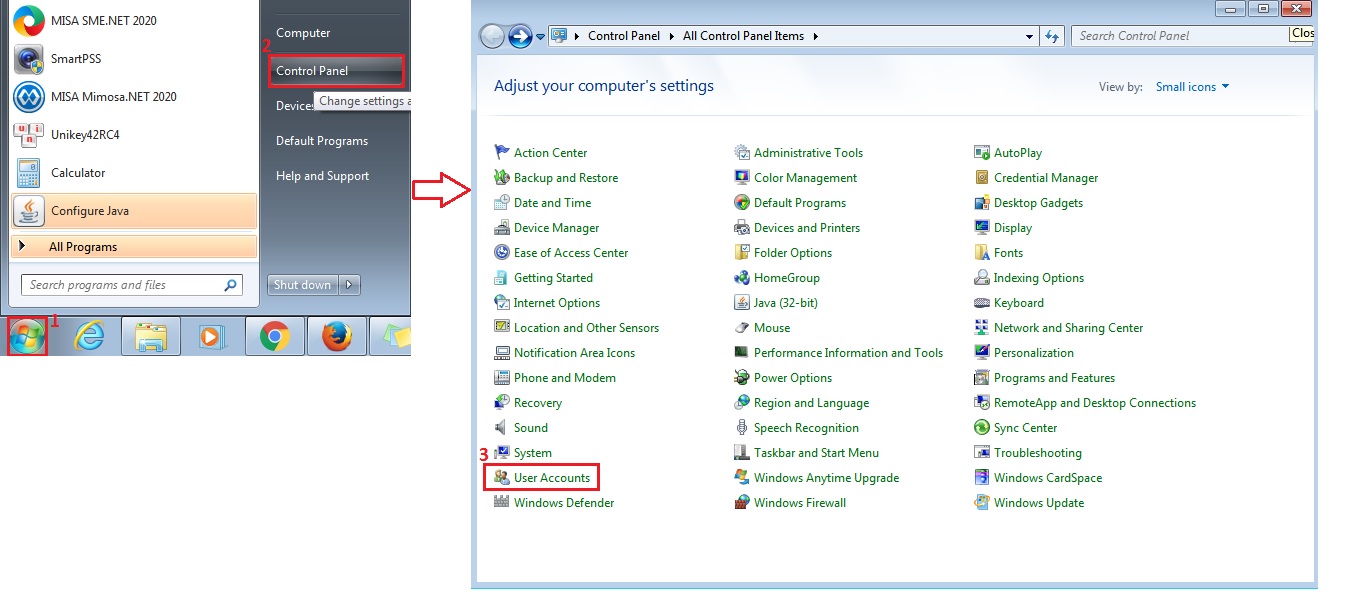Open the Network and Sharing Center link
This screenshot has width=1349, height=598.
(x=1068, y=328)
